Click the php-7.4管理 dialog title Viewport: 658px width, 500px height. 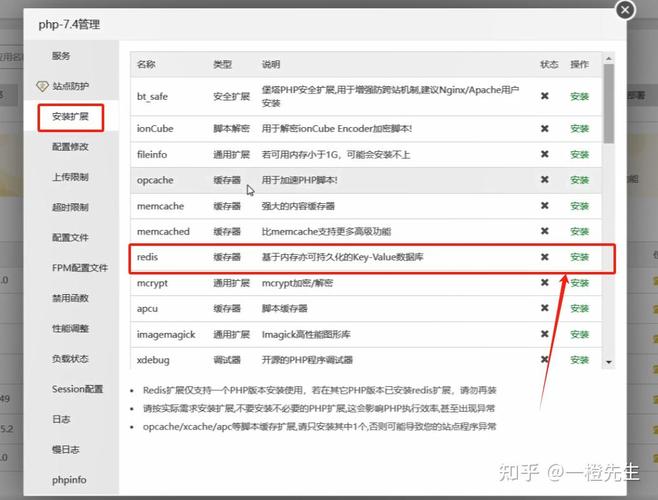point(69,24)
